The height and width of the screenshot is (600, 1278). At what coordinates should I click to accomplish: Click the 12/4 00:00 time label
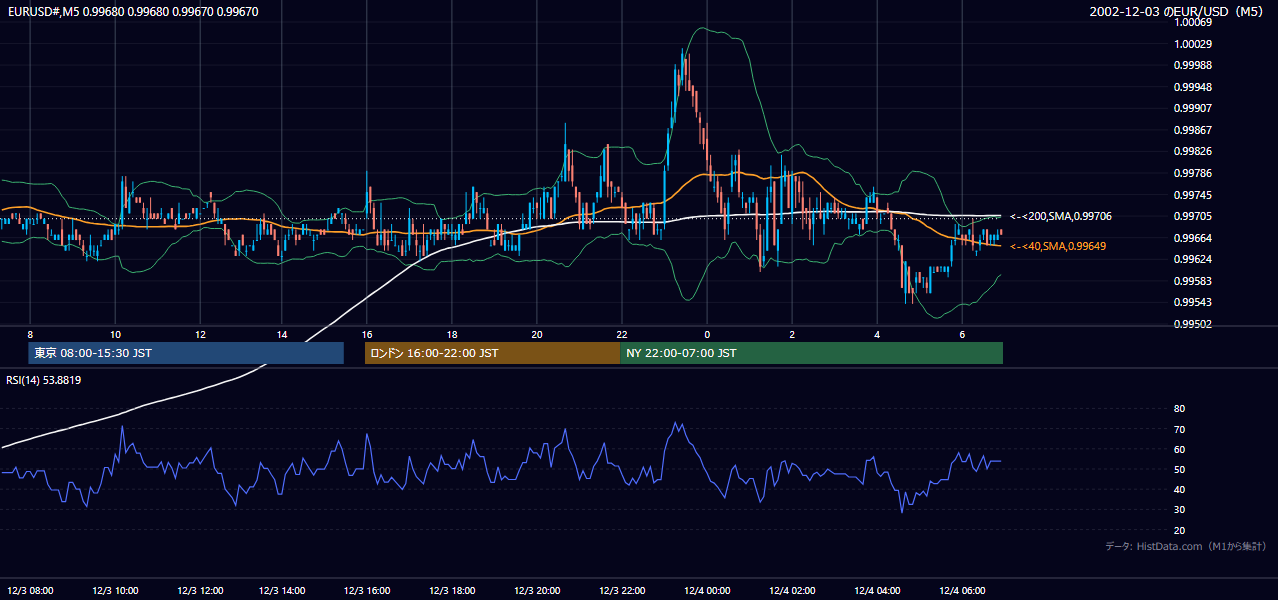[707, 590]
